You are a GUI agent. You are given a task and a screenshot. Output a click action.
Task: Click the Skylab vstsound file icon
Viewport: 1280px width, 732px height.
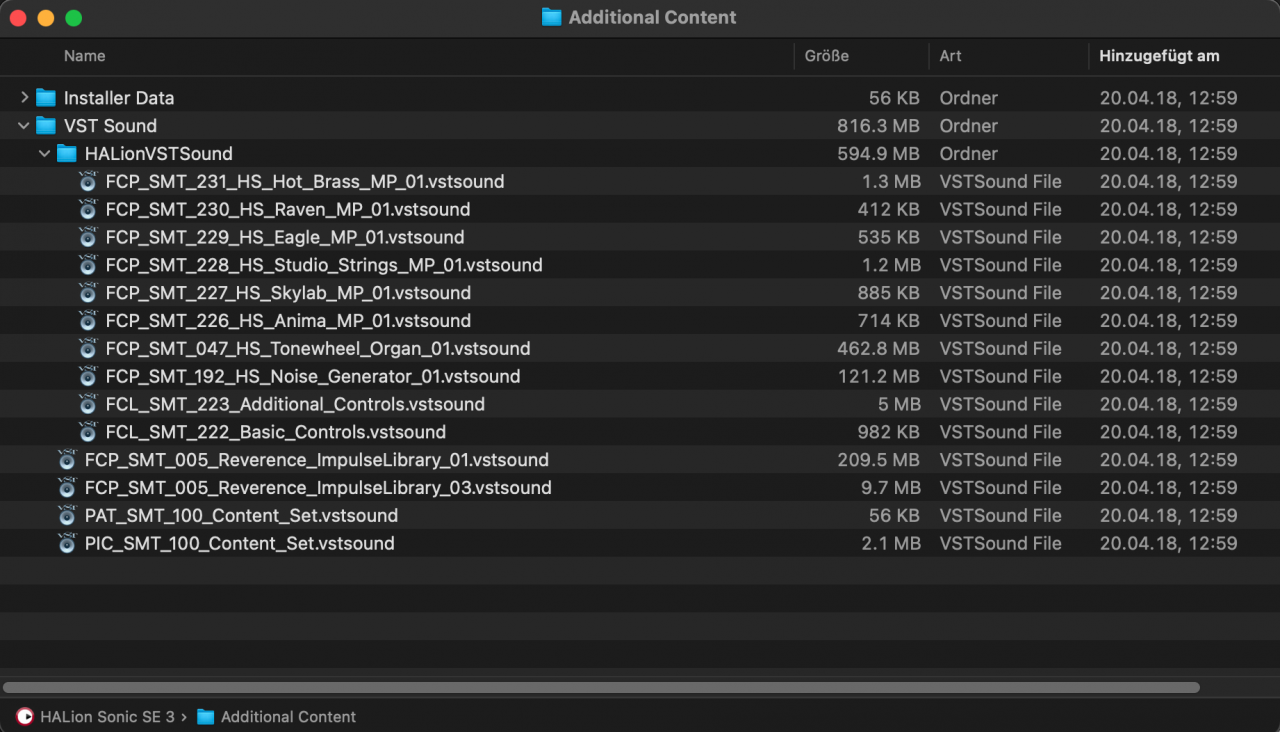[88, 293]
